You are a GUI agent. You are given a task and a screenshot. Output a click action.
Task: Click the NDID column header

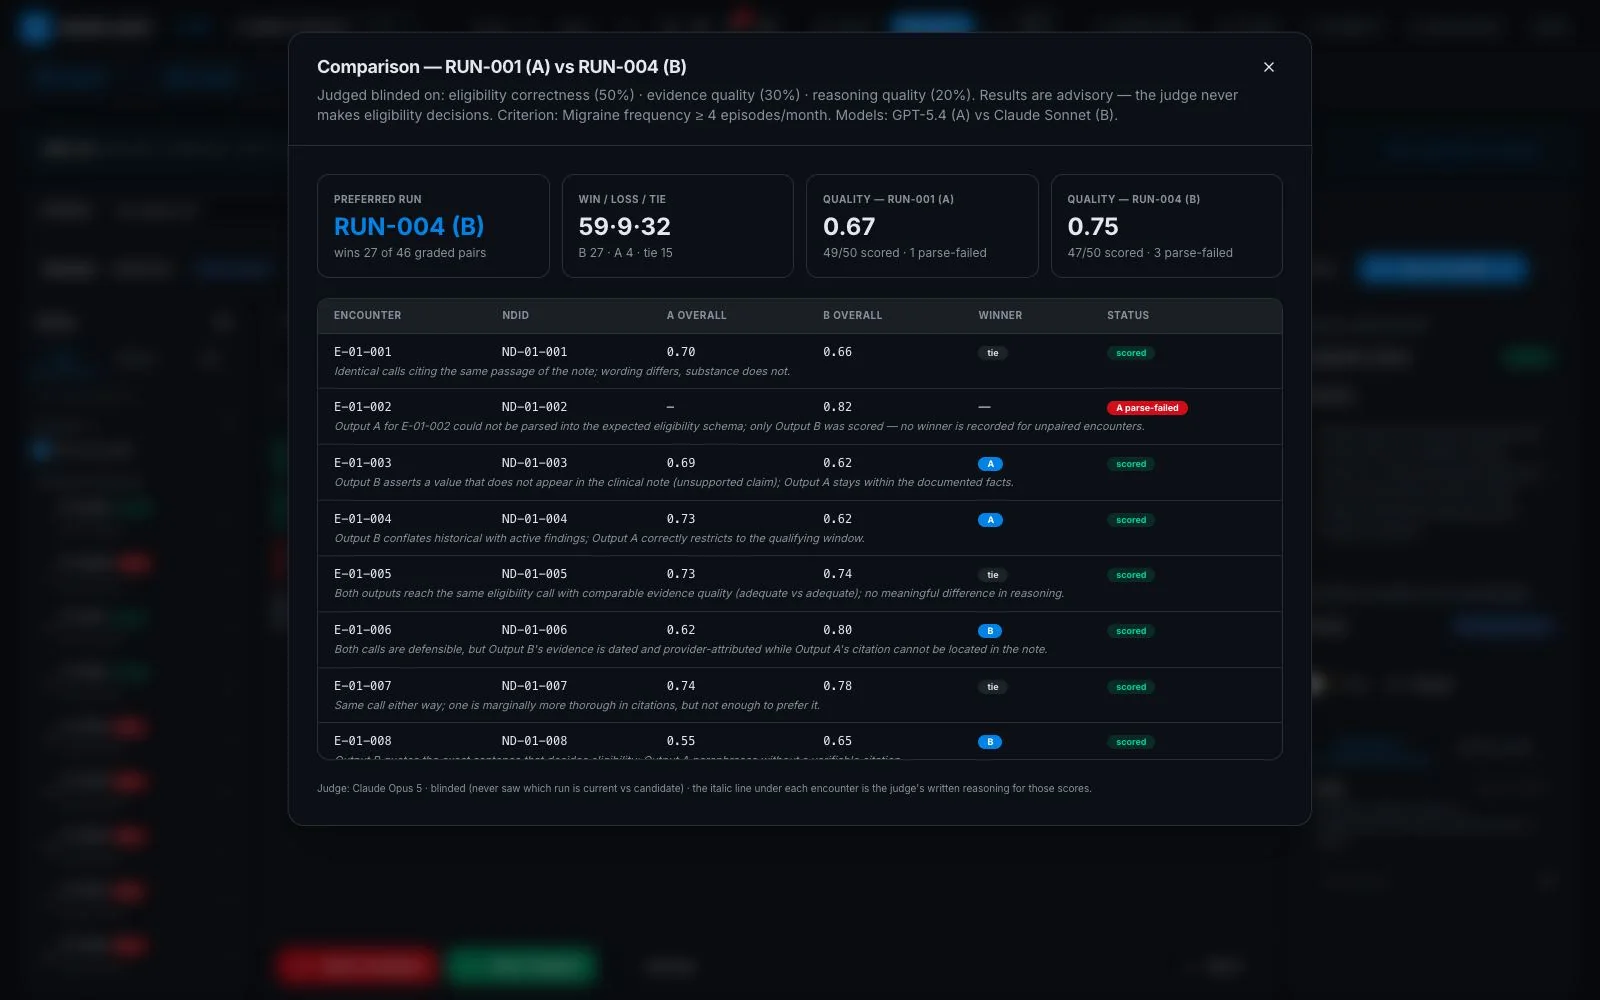click(x=515, y=315)
